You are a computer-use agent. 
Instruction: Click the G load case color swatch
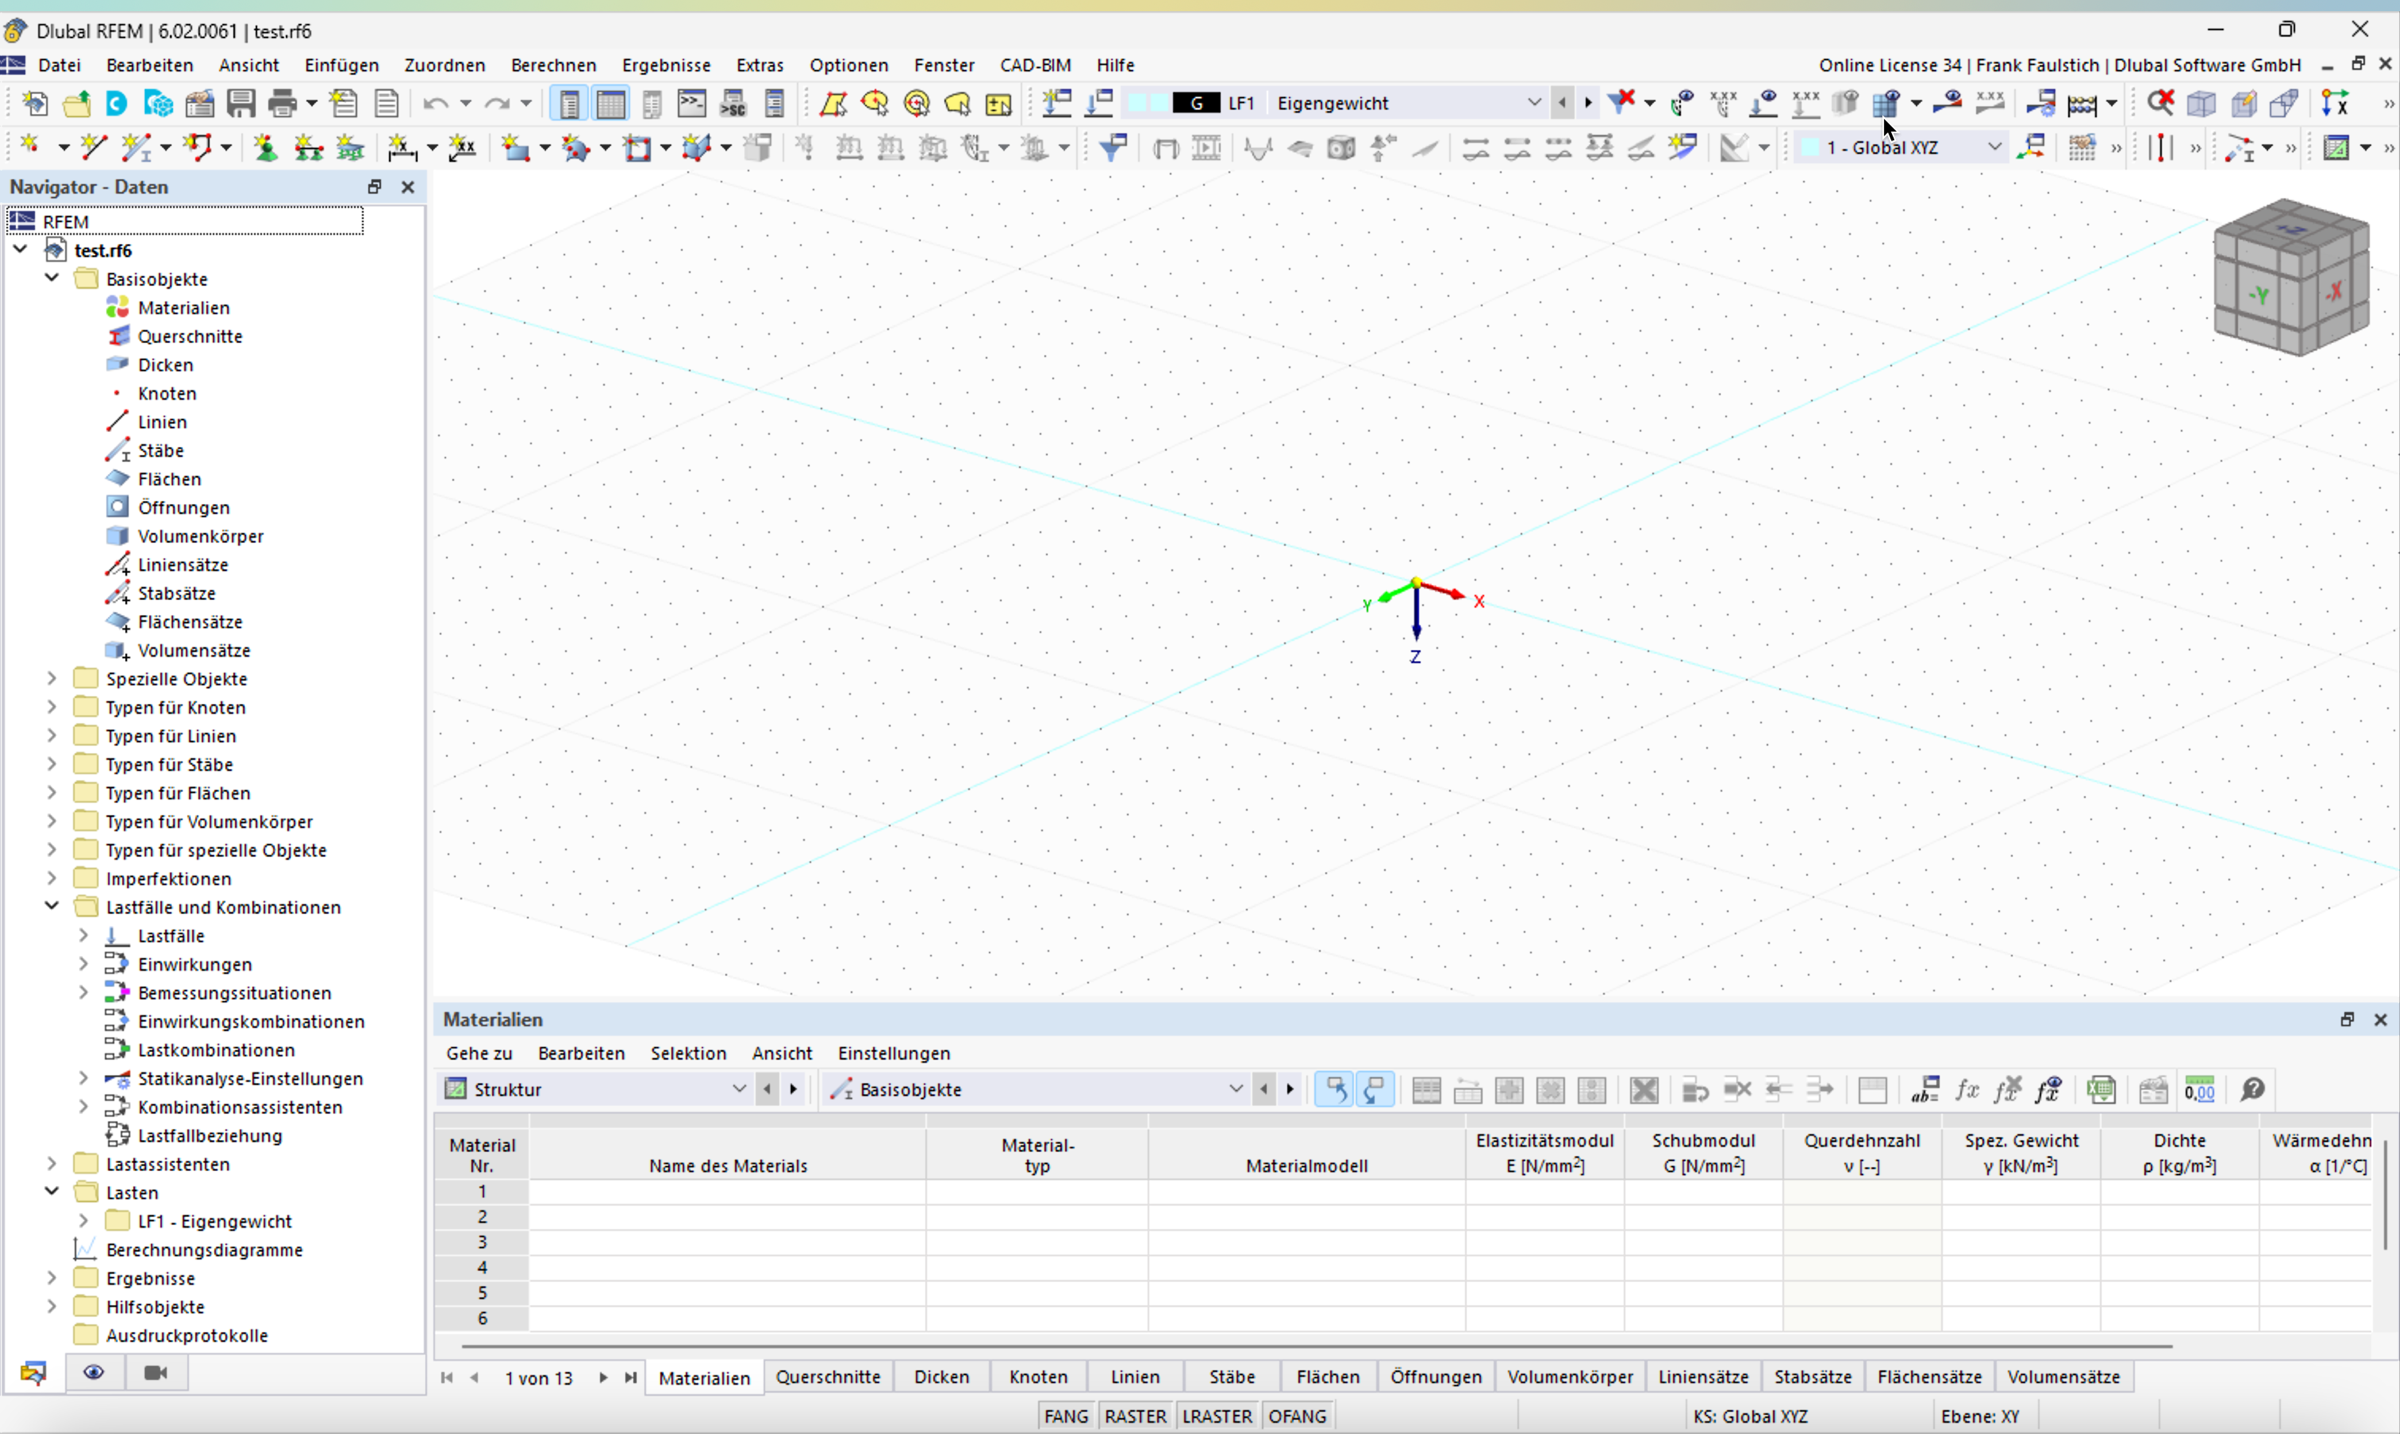point(1196,102)
